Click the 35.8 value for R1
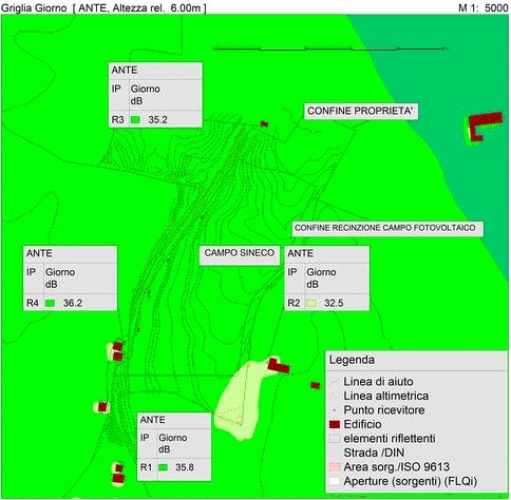The image size is (511, 500). pyautogui.click(x=185, y=467)
